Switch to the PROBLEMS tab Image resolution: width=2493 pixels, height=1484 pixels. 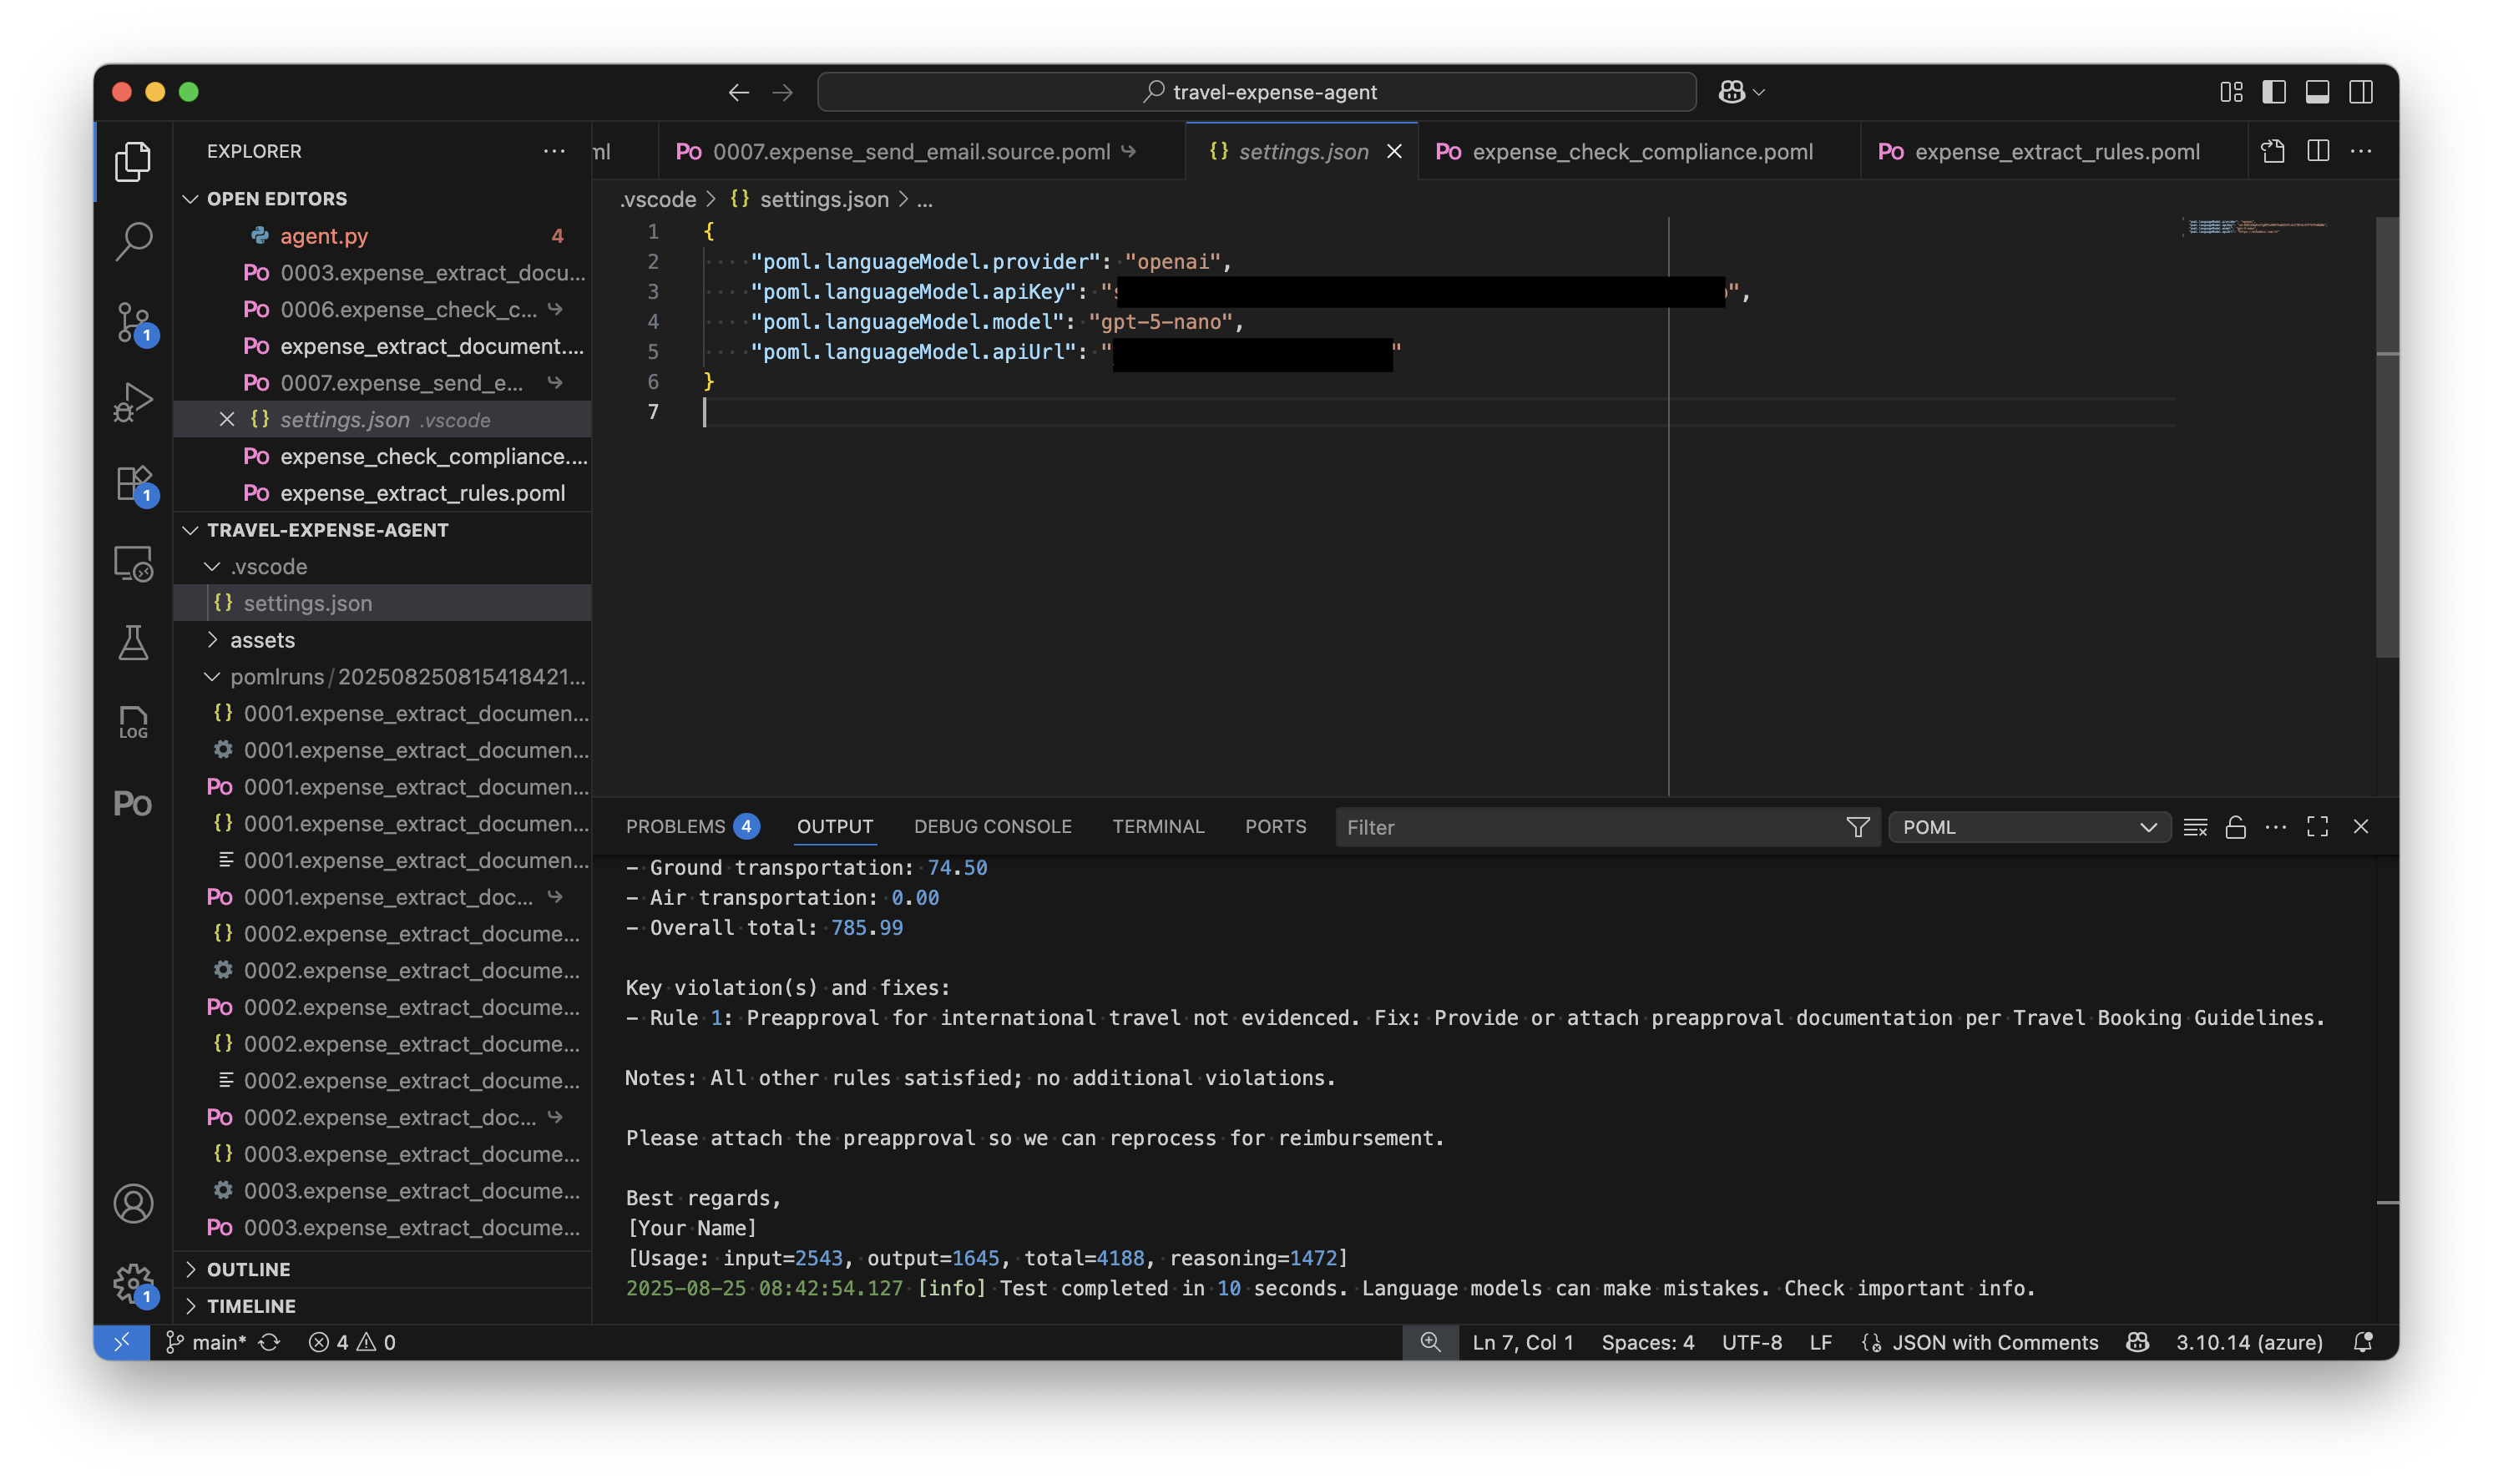pyautogui.click(x=692, y=827)
